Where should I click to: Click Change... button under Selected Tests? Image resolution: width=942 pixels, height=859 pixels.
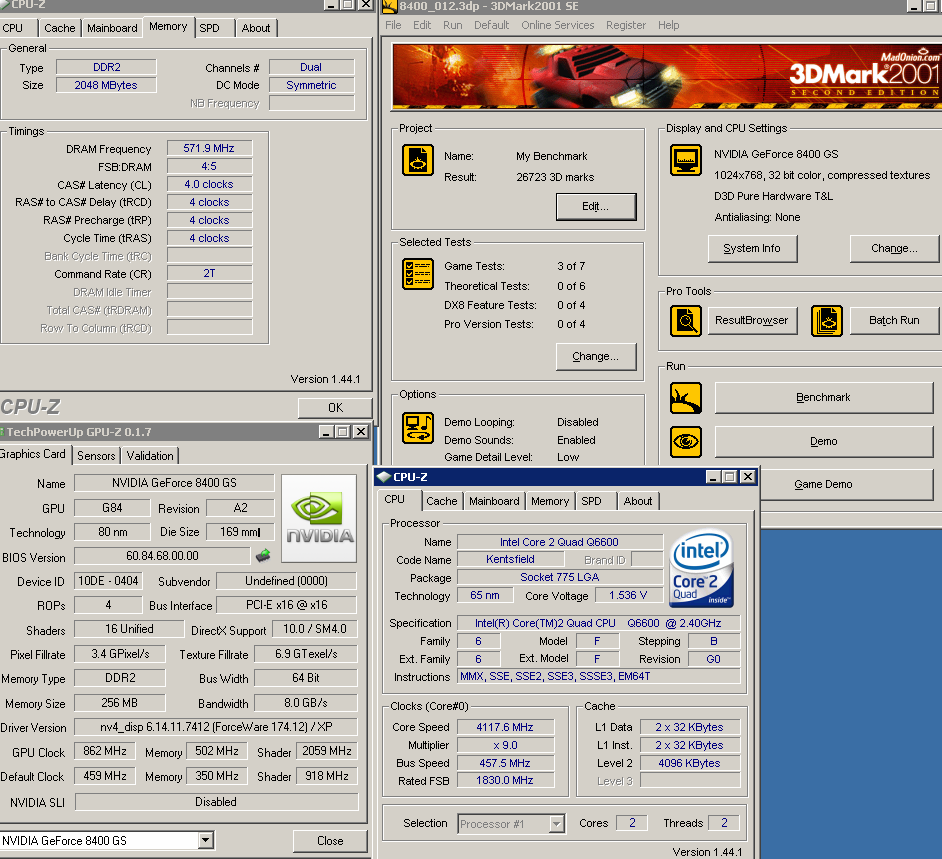[595, 356]
